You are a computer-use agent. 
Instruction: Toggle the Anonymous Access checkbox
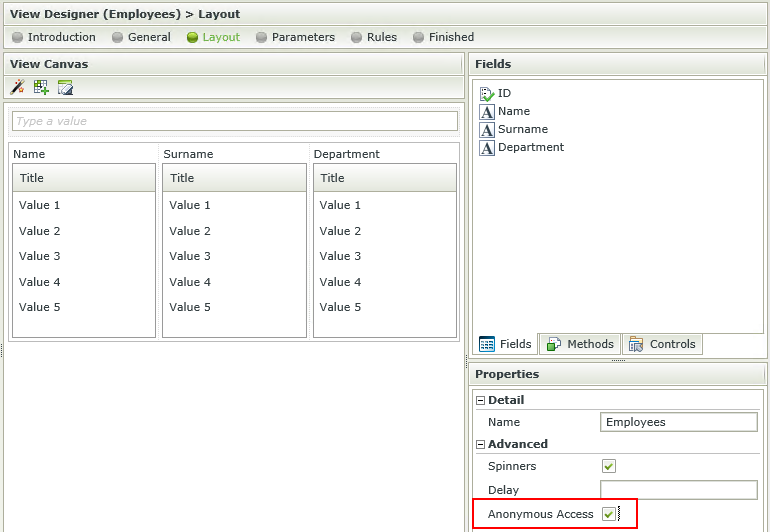point(609,514)
